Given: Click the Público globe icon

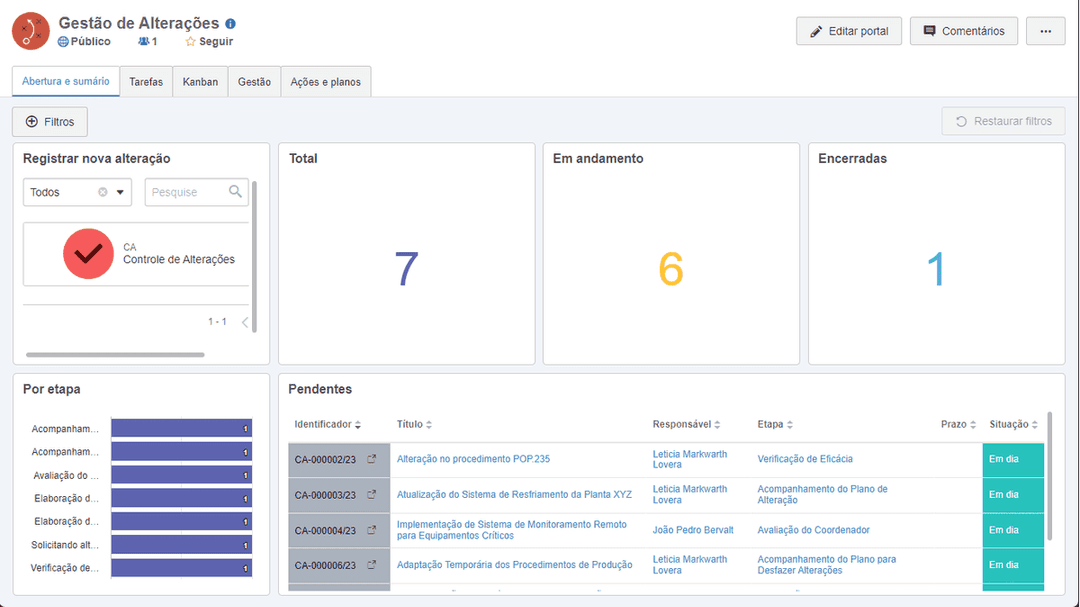Looking at the screenshot, I should (63, 41).
